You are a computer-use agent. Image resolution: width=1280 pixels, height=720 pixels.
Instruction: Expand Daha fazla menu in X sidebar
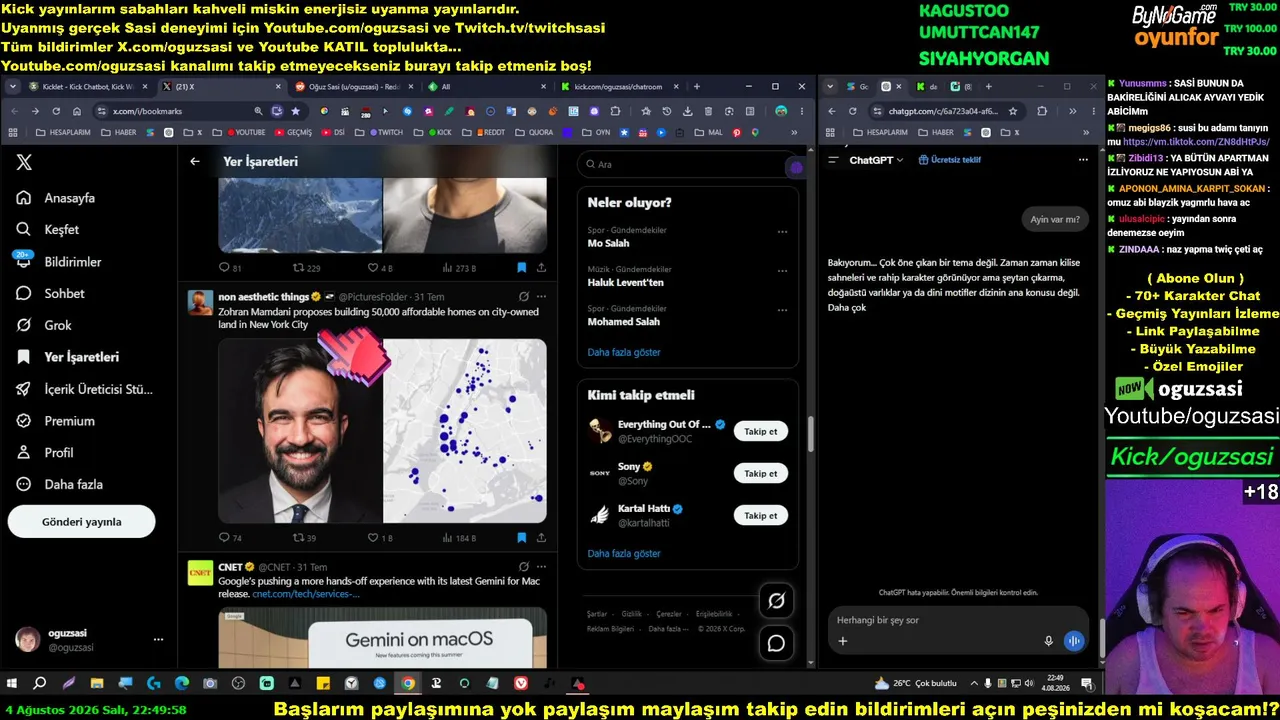coord(59,485)
